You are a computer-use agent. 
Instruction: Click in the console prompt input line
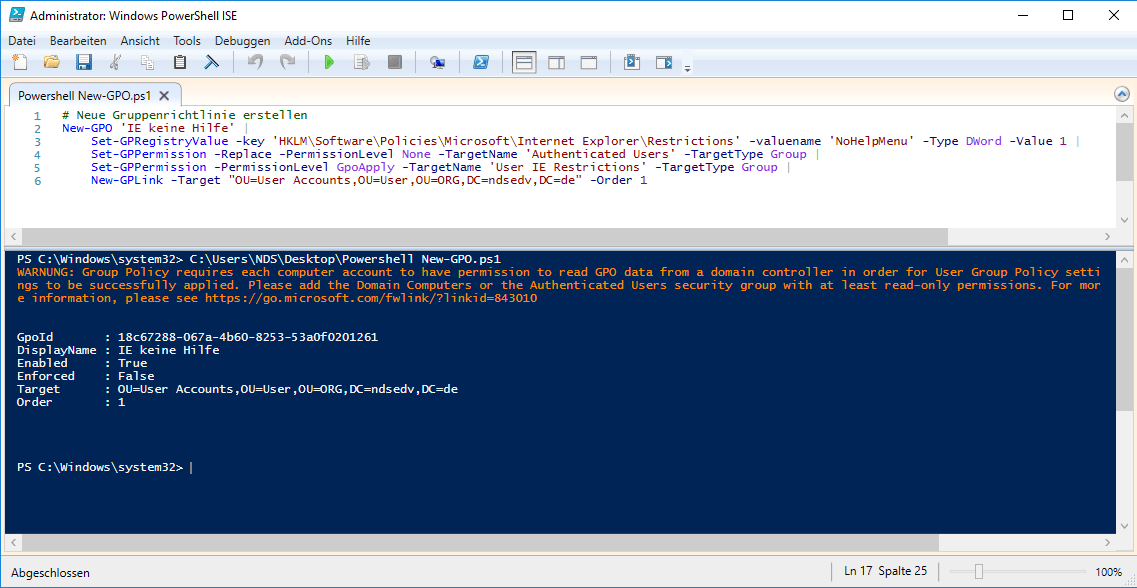click(400, 467)
